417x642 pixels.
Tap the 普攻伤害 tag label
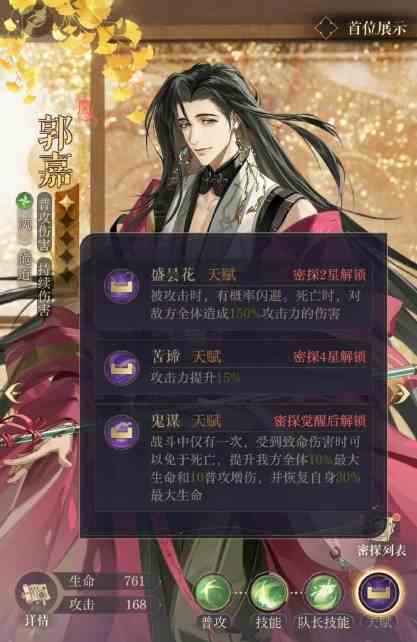[x=44, y=223]
